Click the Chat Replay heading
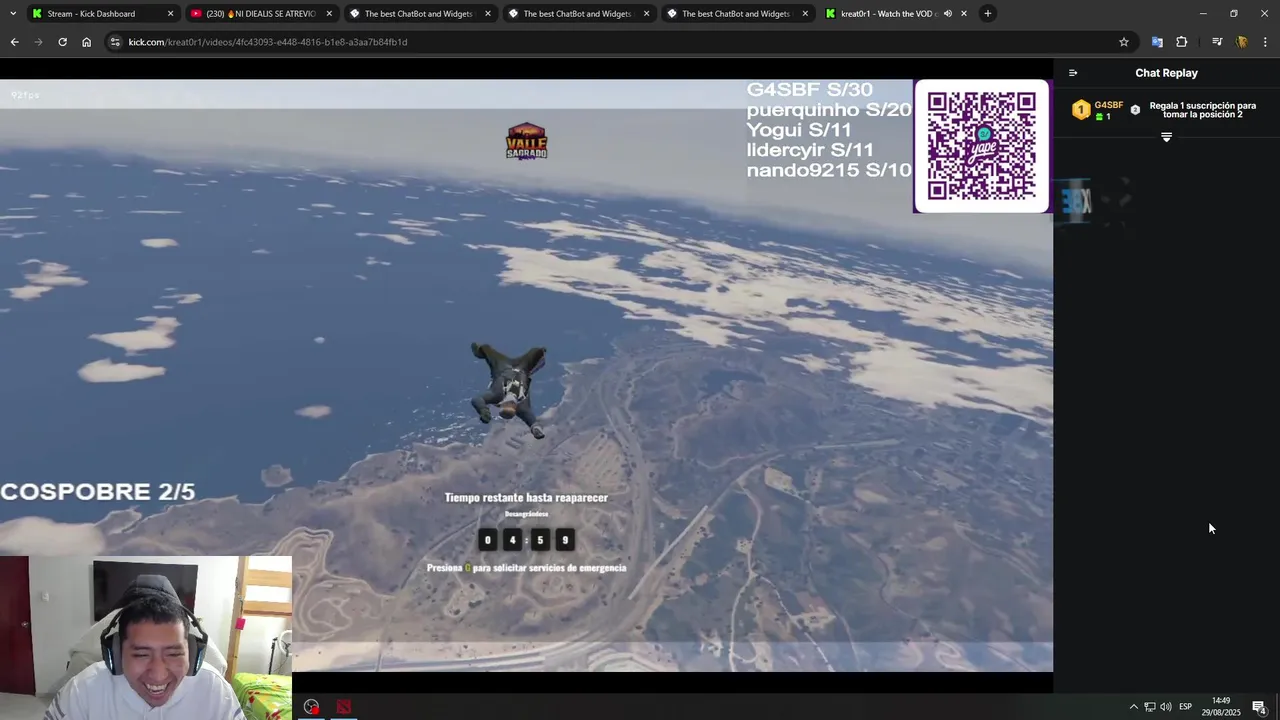Viewport: 1280px width, 720px height. [x=1166, y=73]
